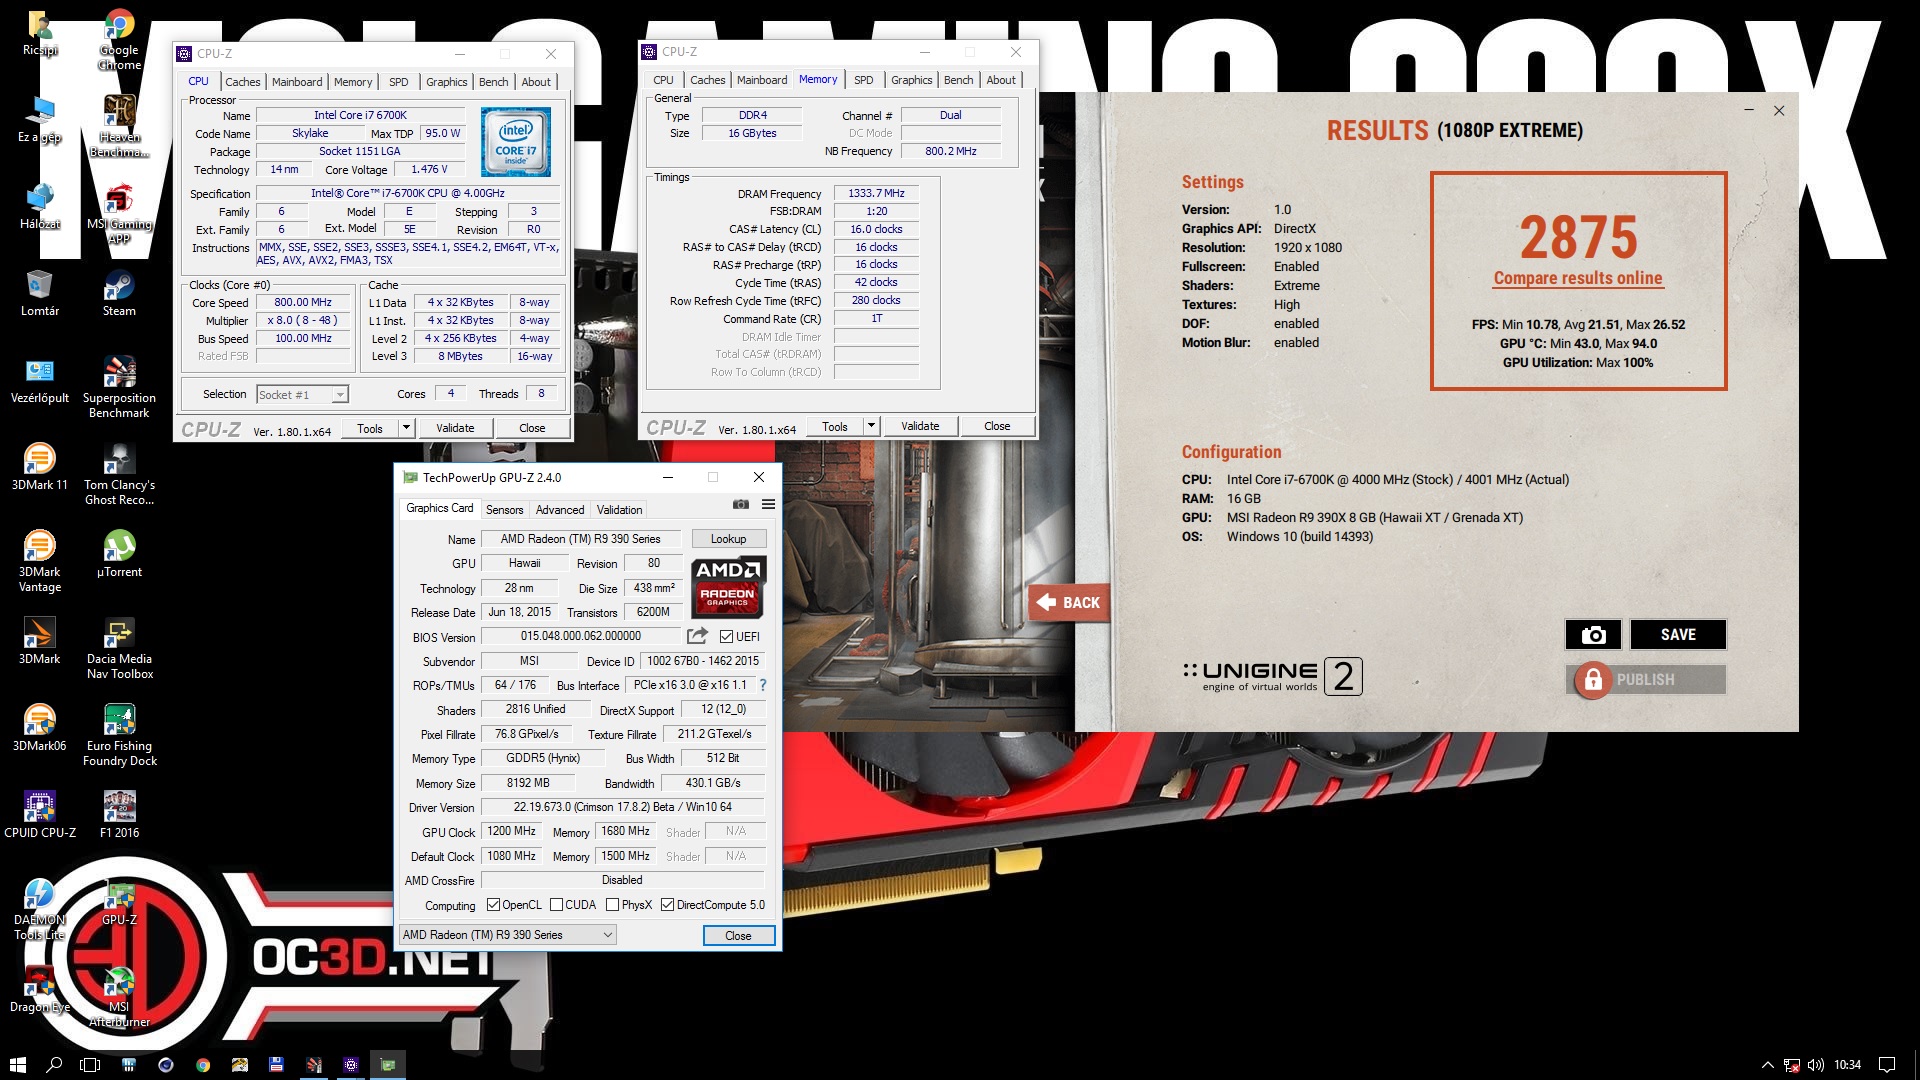Screen dimensions: 1920x1080
Task: Toggle the CUDA checkbox in GPU-Z
Action: tap(556, 905)
